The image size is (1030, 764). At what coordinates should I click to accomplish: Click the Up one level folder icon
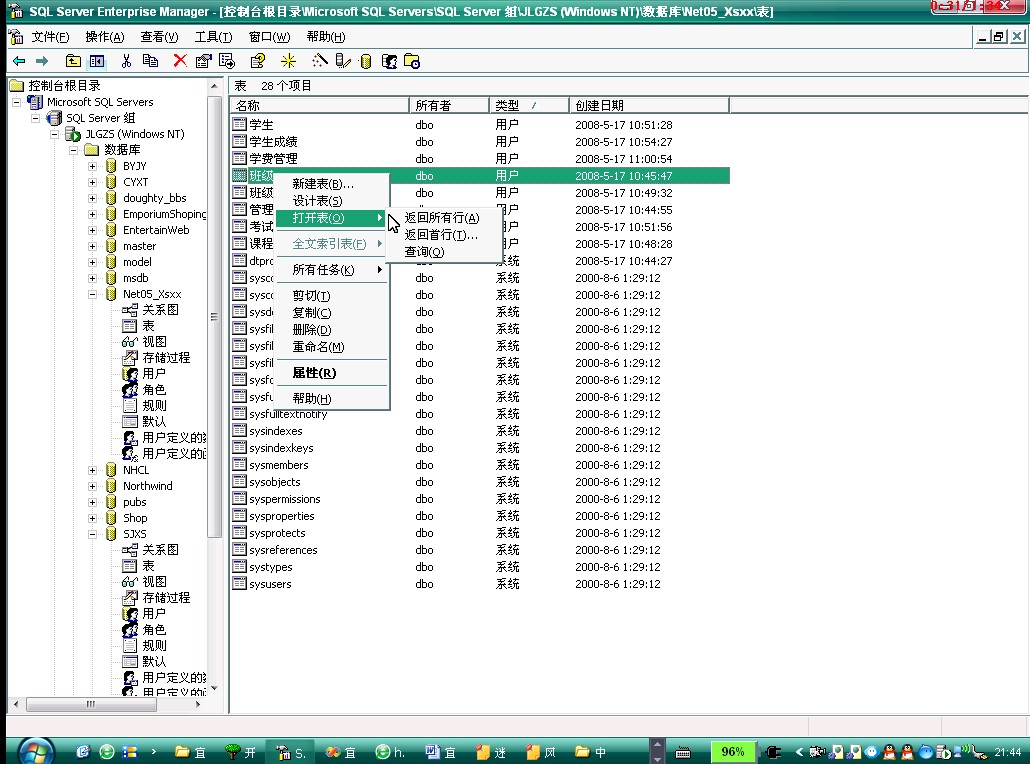coord(73,61)
